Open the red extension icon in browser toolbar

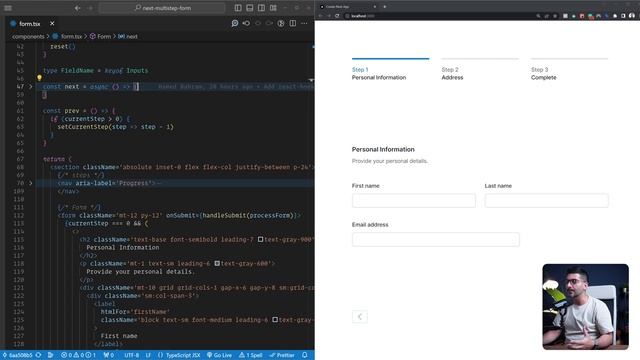pos(582,16)
